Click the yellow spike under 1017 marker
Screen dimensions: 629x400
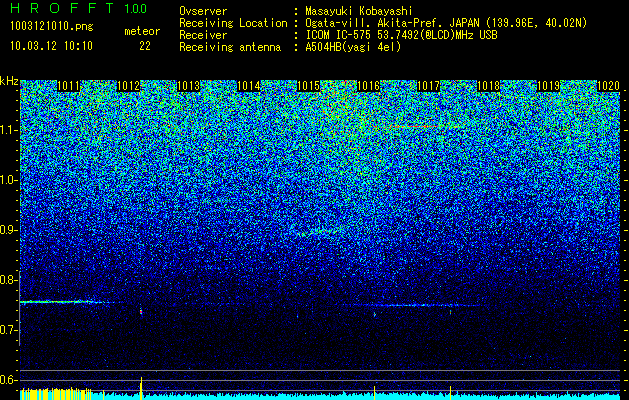pyautogui.click(x=450, y=392)
